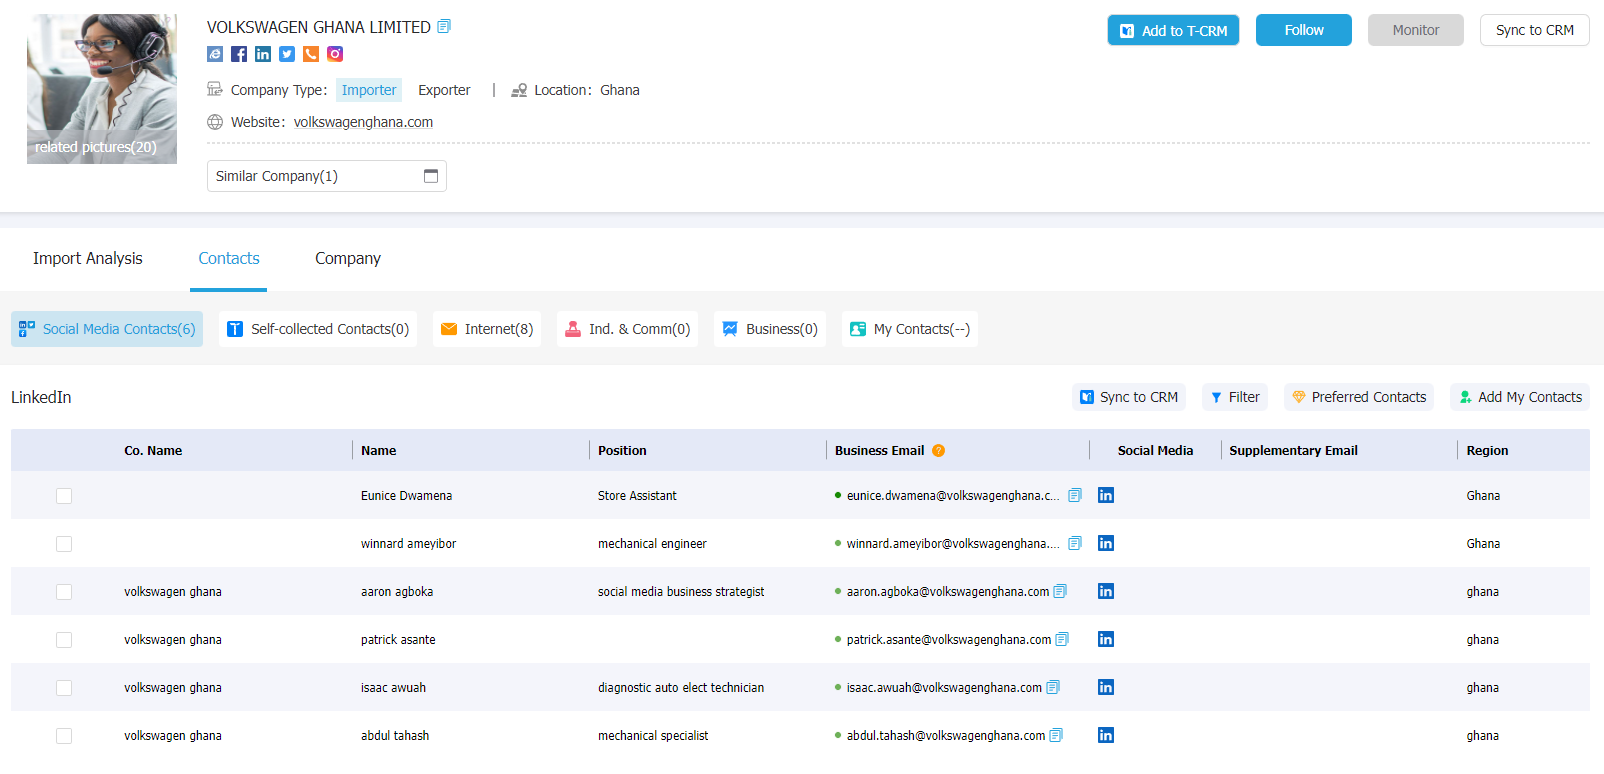The height and width of the screenshot is (774, 1604).
Task: Open the company Instagram icon
Action: (x=335, y=54)
